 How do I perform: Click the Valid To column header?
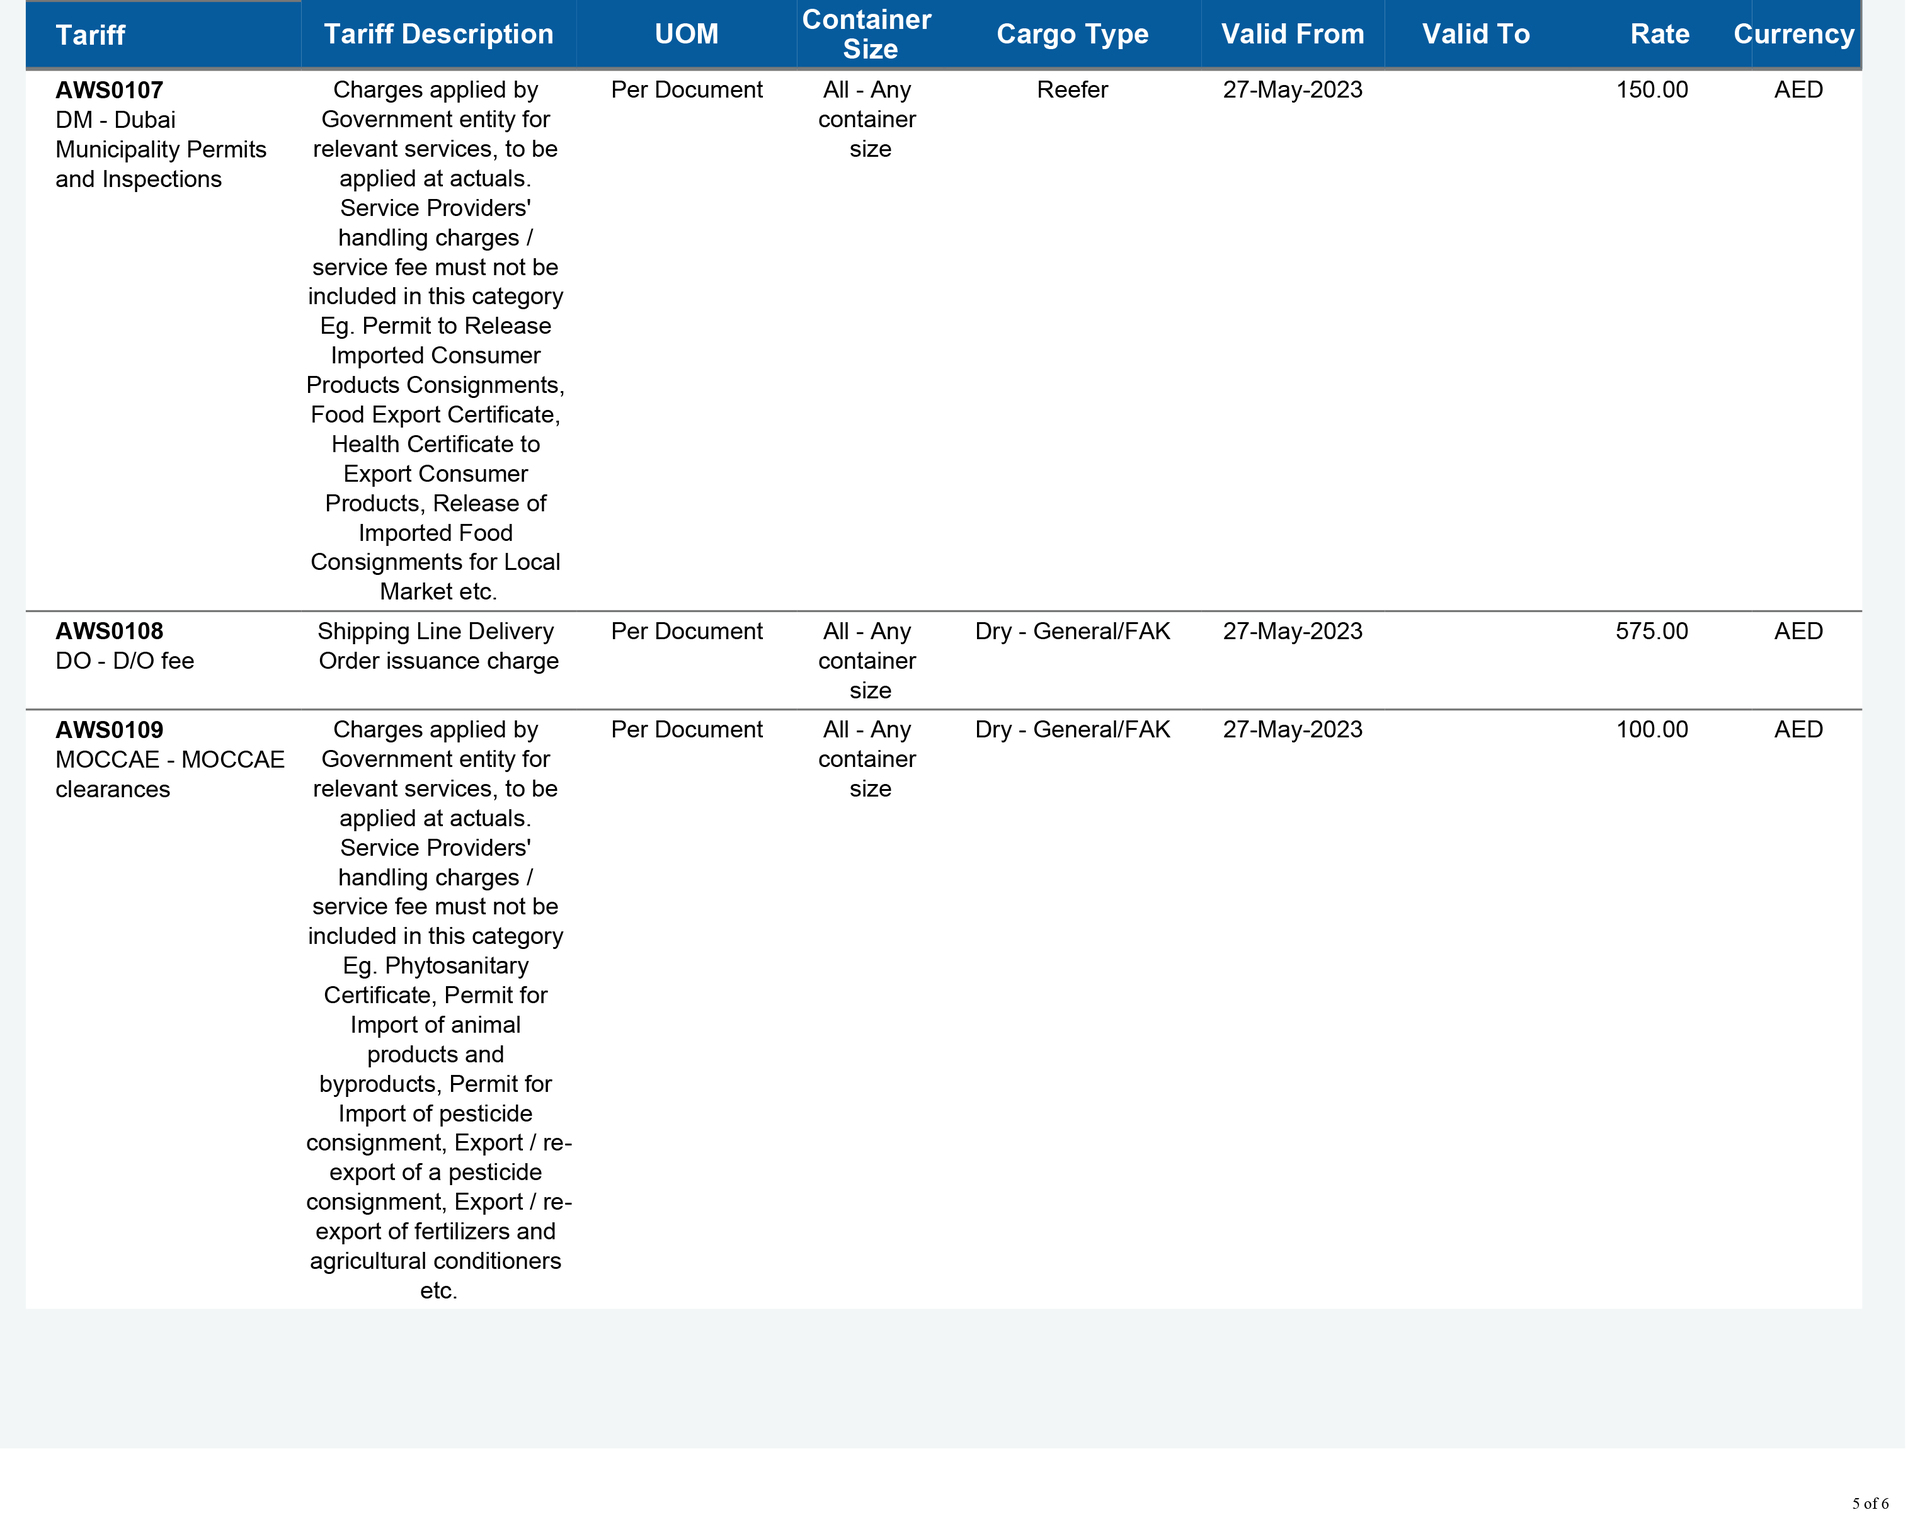[x=1475, y=34]
